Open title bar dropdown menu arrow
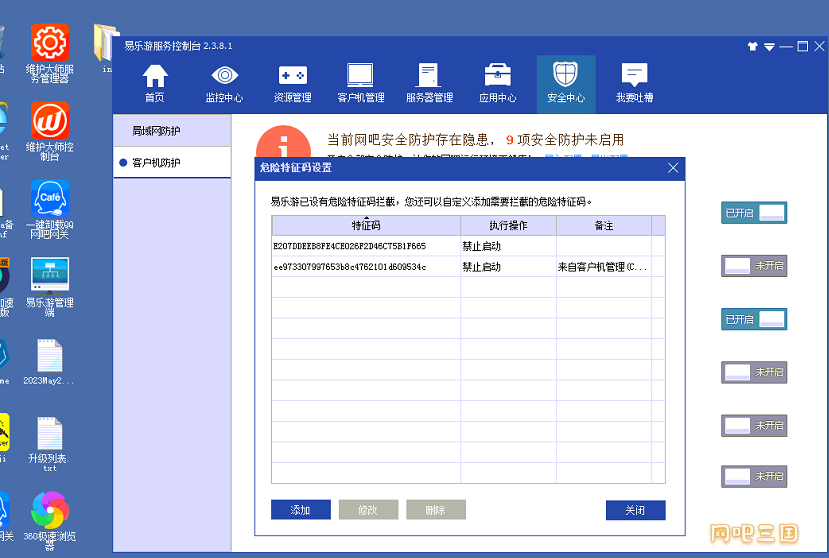Image resolution: width=829 pixels, height=558 pixels. click(769, 47)
